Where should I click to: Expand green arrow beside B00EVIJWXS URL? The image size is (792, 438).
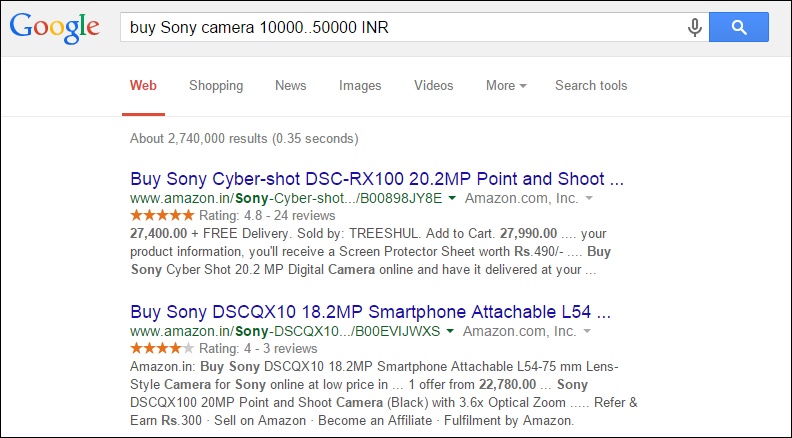click(x=450, y=331)
